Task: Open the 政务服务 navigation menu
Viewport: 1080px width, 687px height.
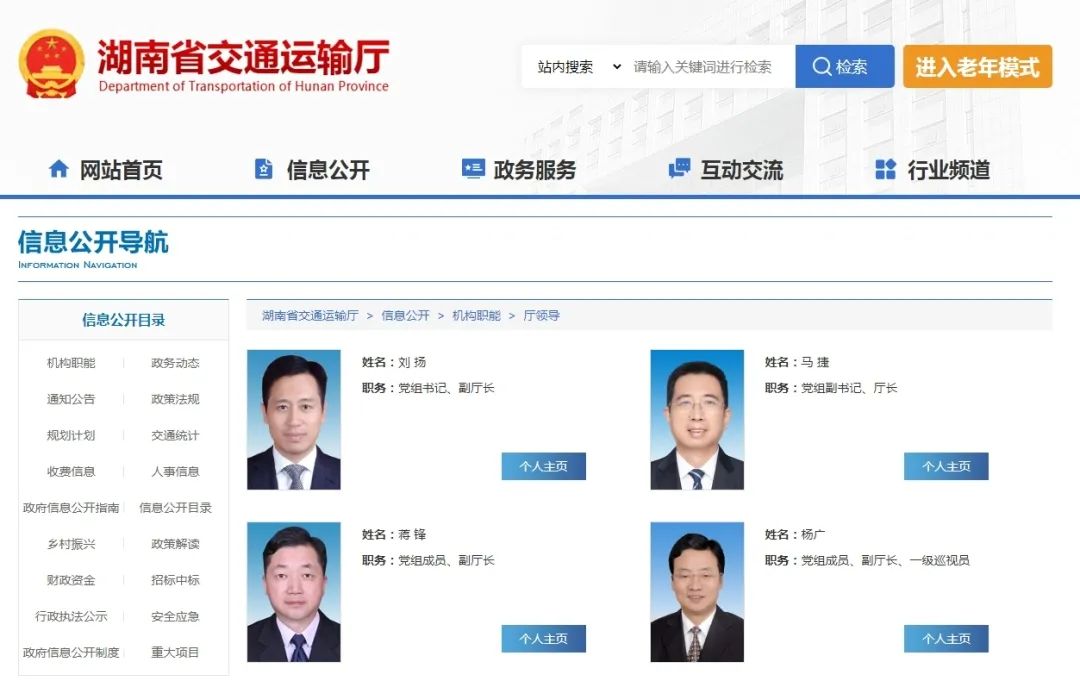Action: tap(534, 170)
